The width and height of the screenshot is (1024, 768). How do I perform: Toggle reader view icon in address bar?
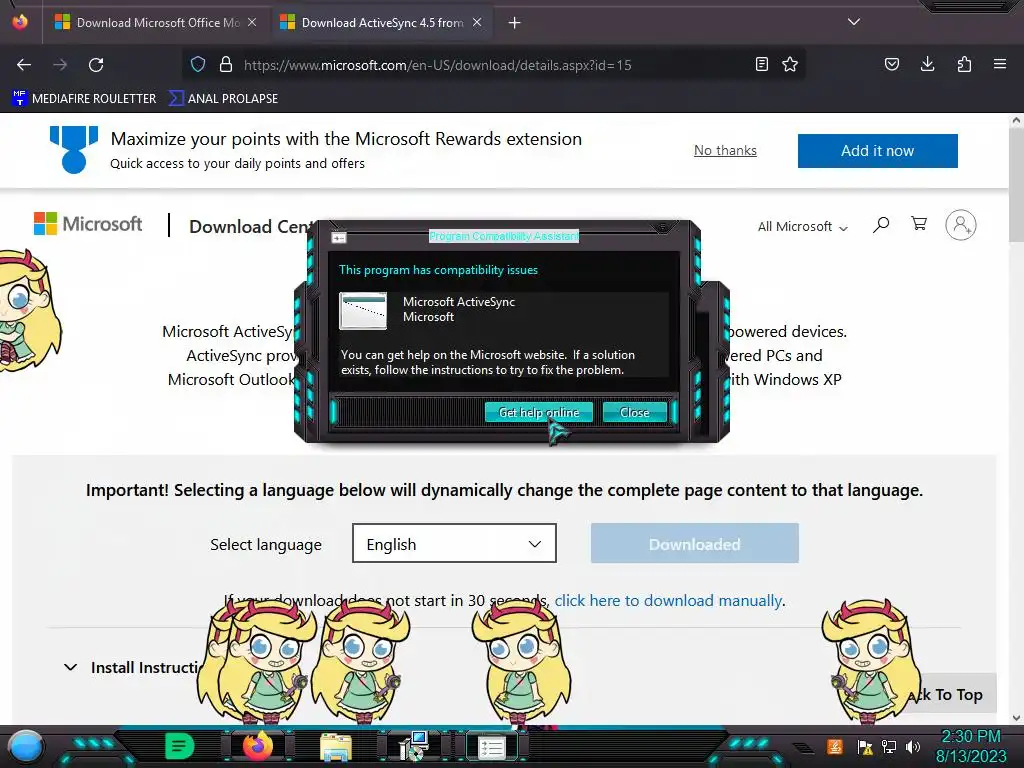point(761,64)
